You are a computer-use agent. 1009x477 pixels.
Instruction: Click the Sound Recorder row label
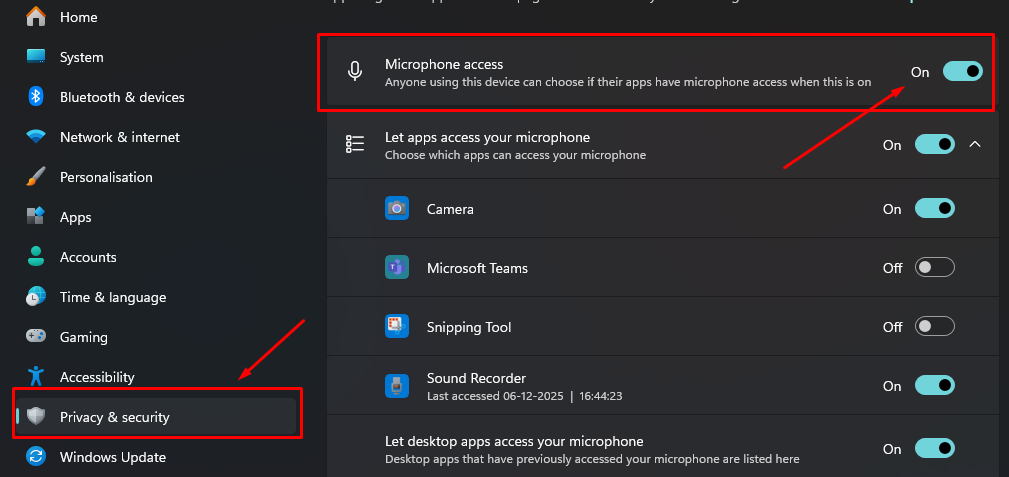(x=476, y=378)
